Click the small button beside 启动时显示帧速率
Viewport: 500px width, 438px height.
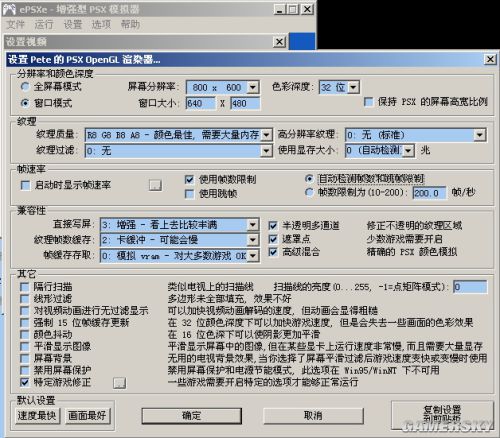pyautogui.click(x=155, y=185)
